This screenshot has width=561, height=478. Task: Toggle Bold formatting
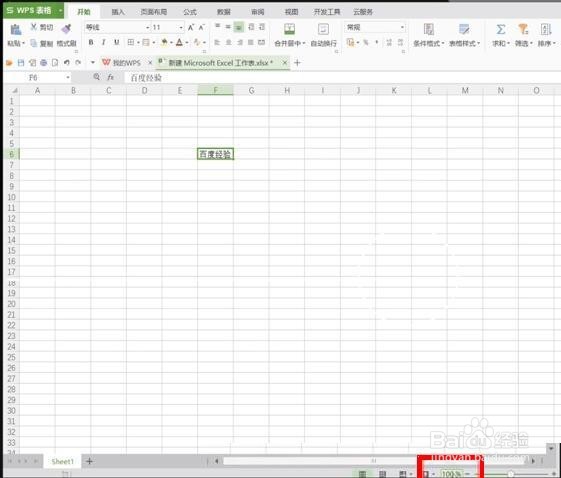click(91, 42)
